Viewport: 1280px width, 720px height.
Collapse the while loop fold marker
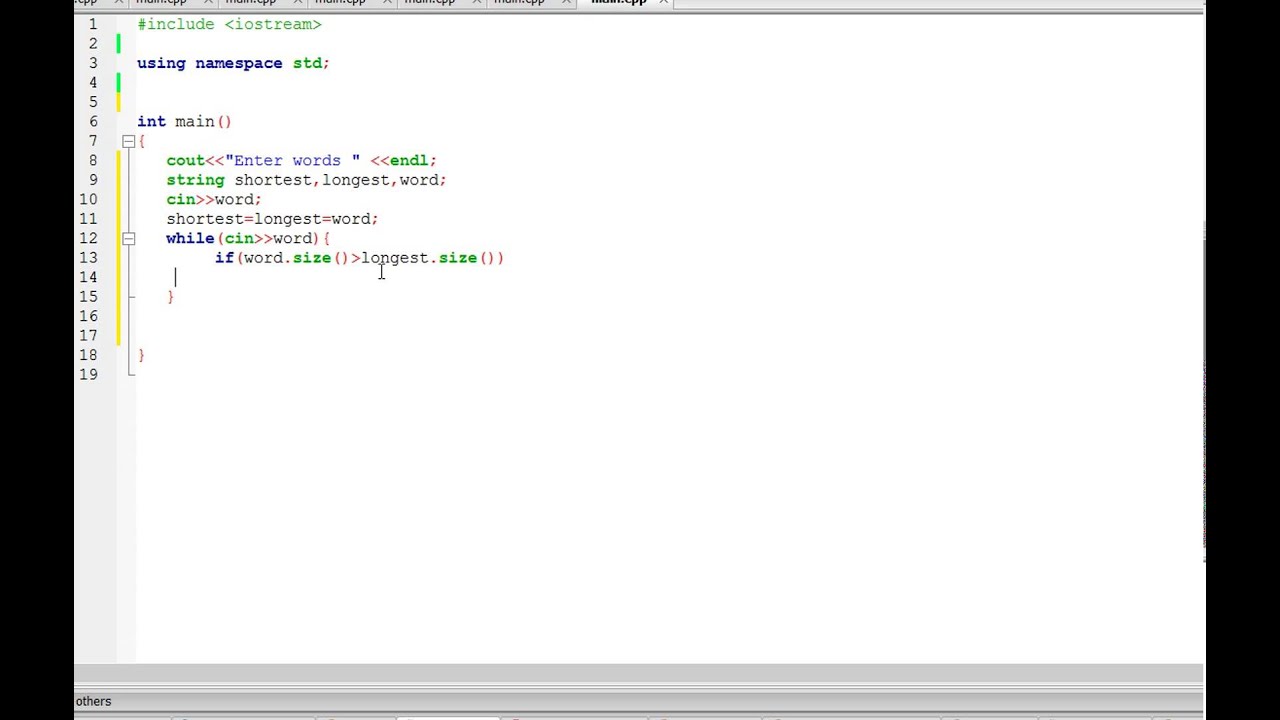point(128,238)
